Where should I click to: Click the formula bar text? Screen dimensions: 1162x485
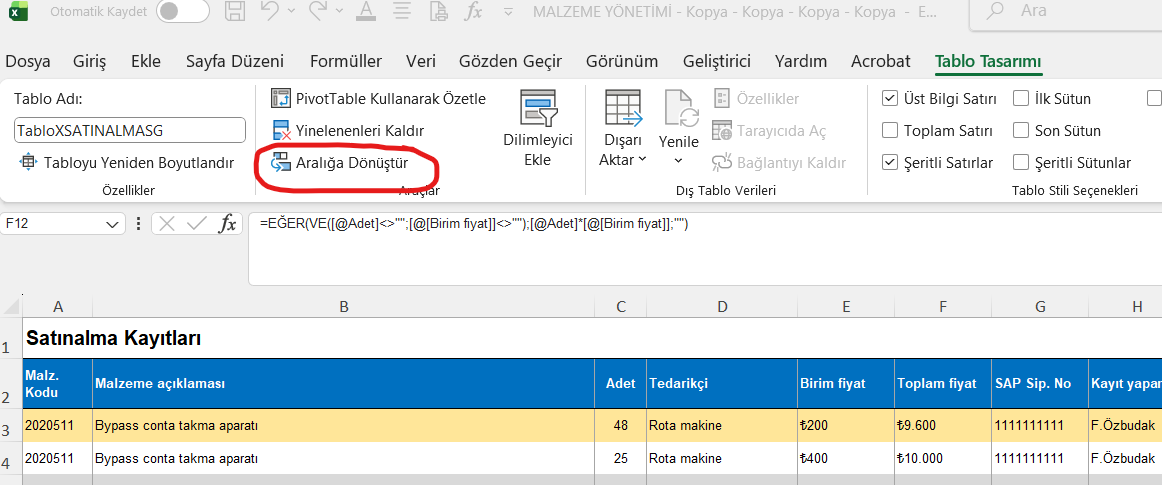(474, 223)
